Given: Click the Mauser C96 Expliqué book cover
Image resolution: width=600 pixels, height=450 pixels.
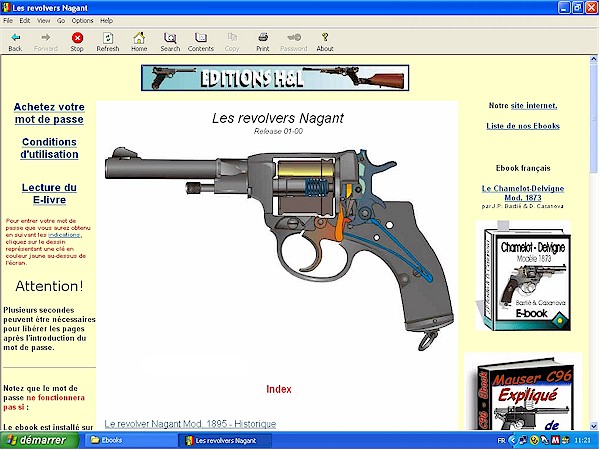Looking at the screenshot, I should 523,392.
